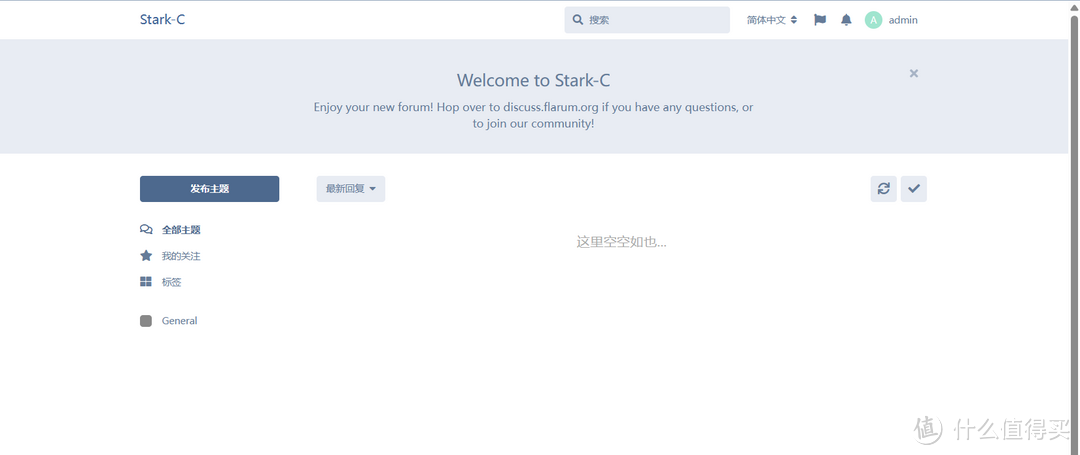Go to Stark-C forum home title
This screenshot has width=1080, height=455.
point(163,19)
